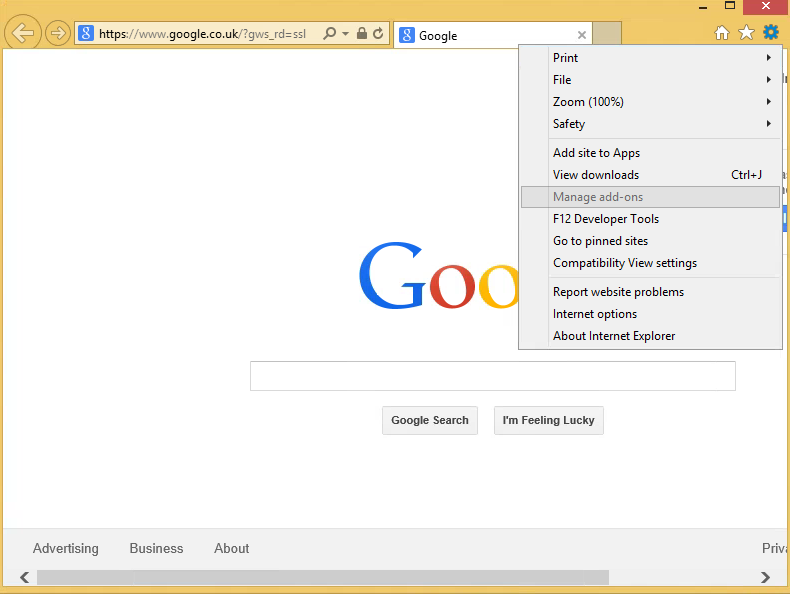The width and height of the screenshot is (790, 594).
Task: Open F12 Developer Tools
Action: tap(606, 219)
